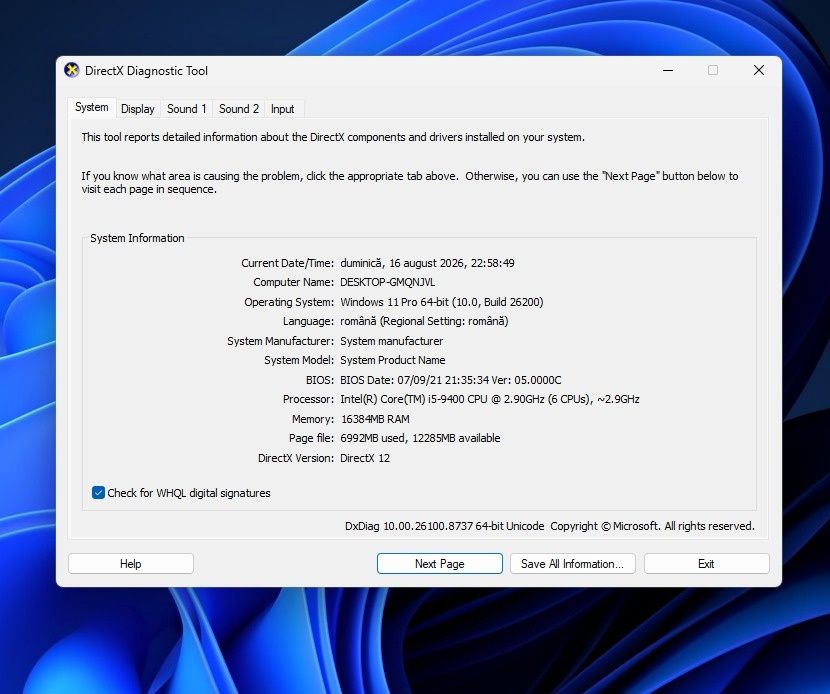Click the Processor: field label
Image resolution: width=830 pixels, height=694 pixels.
click(x=308, y=399)
